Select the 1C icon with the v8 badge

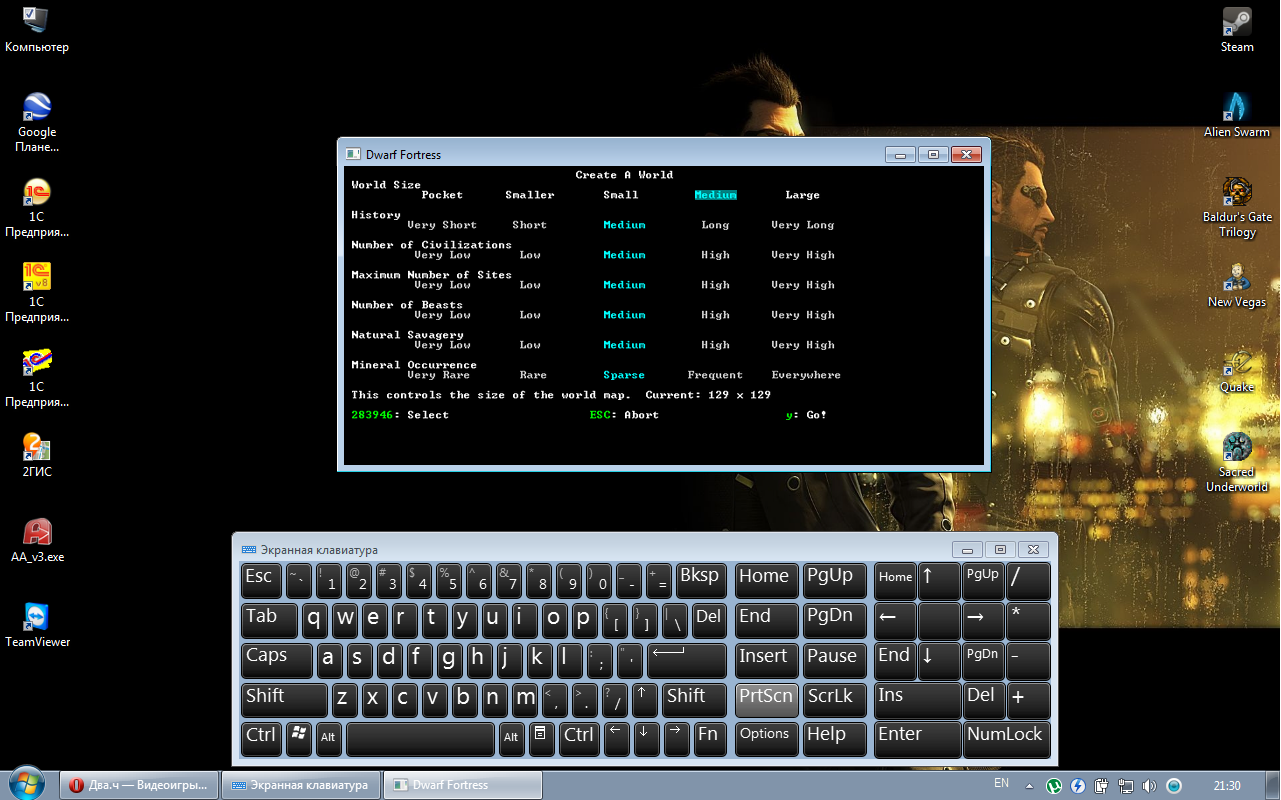[37, 292]
